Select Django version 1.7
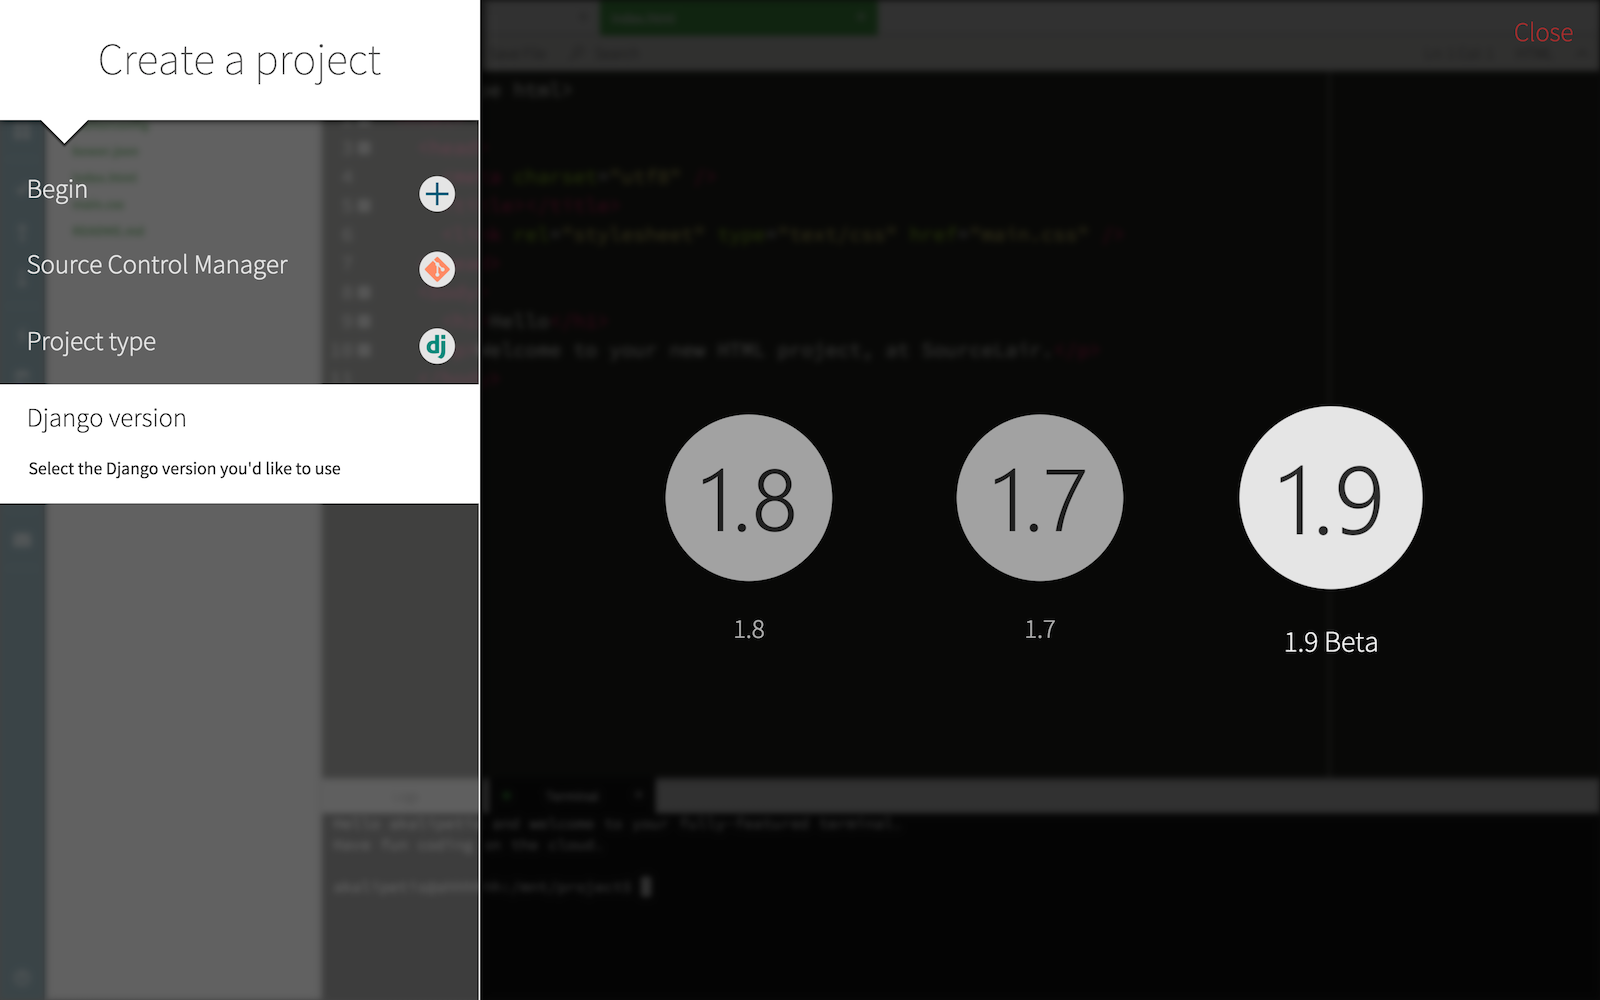This screenshot has width=1600, height=1000. [1039, 498]
